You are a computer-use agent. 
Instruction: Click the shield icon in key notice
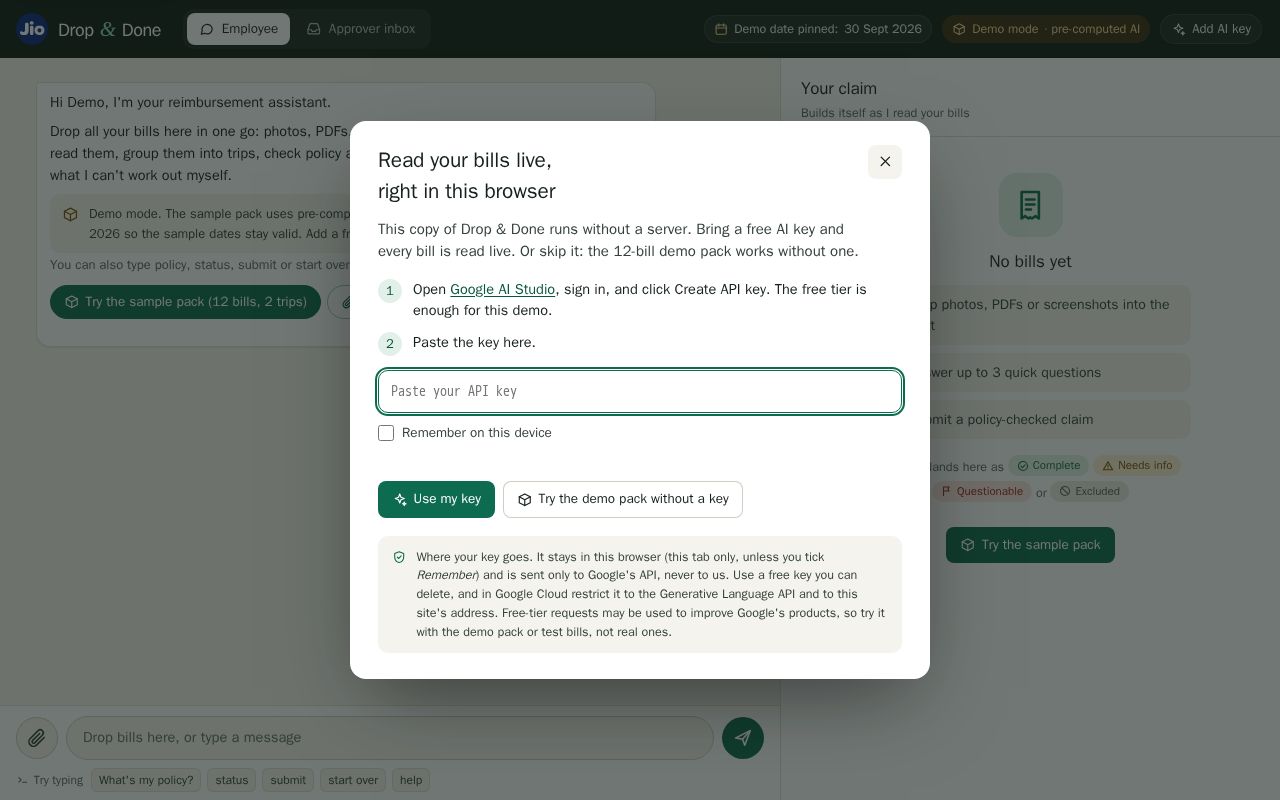(x=399, y=558)
